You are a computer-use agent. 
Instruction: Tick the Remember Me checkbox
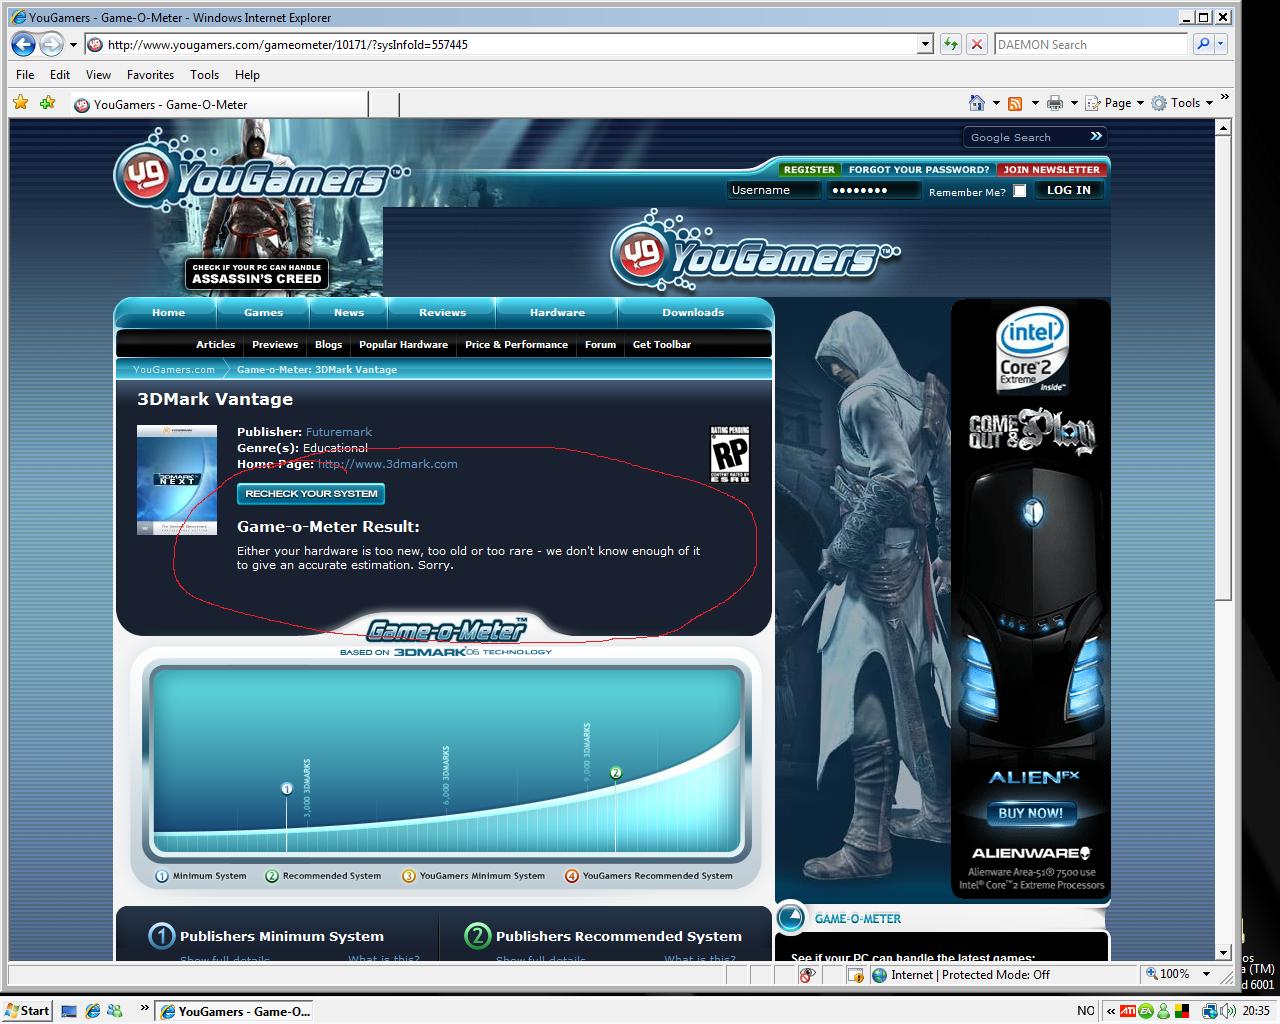tap(1020, 191)
